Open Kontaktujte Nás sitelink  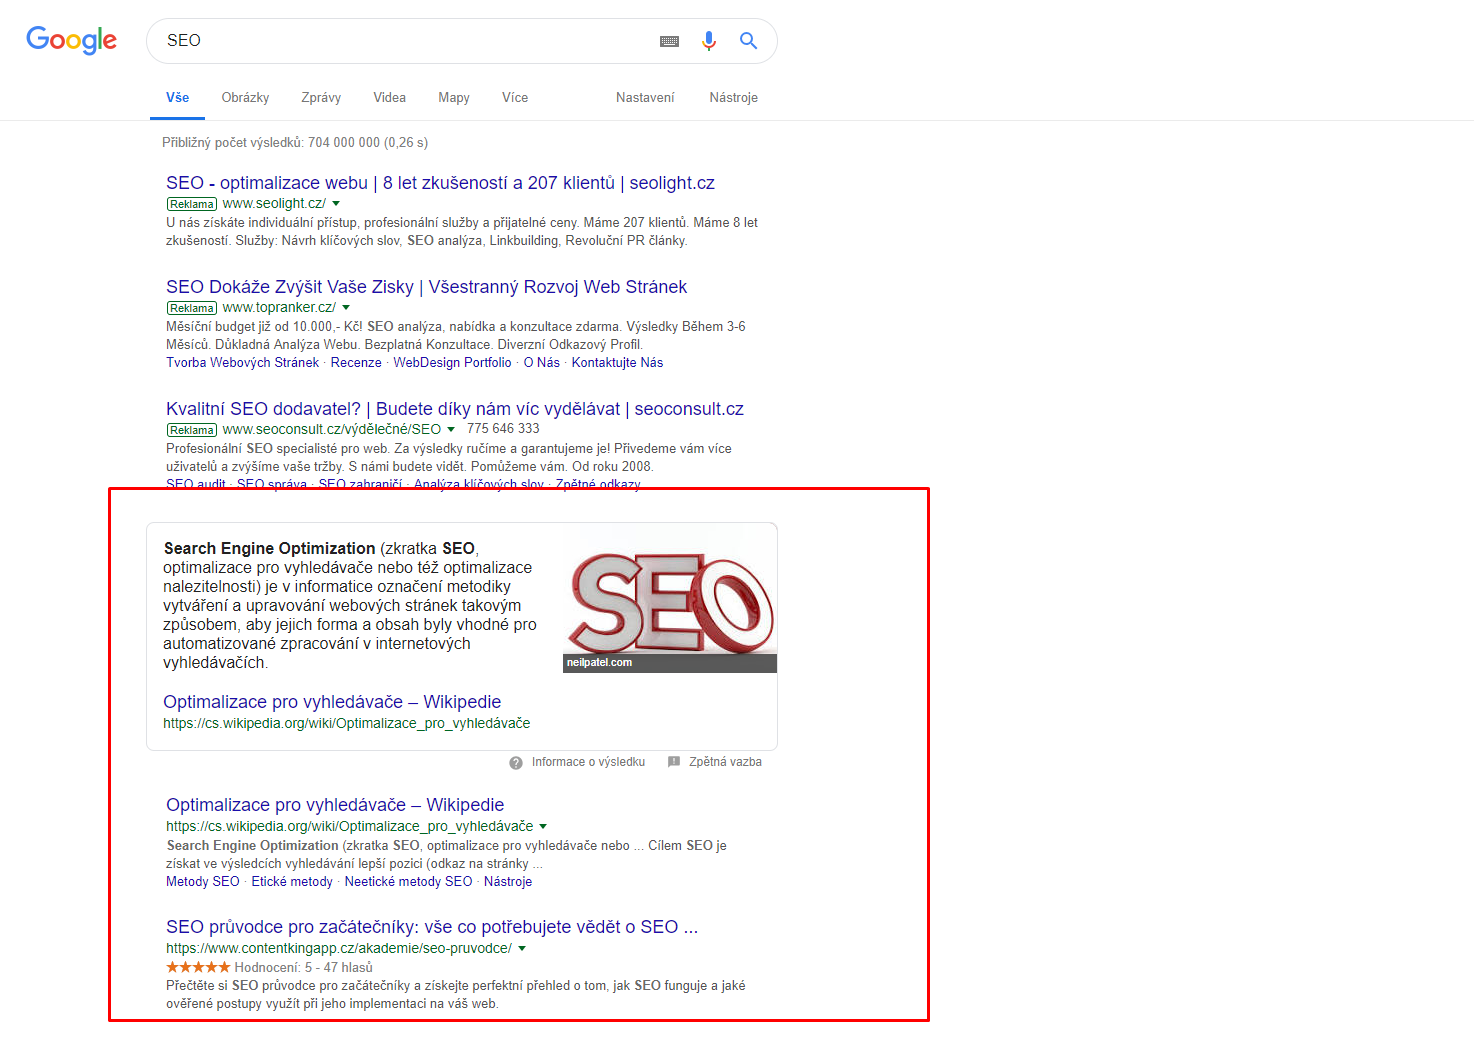(617, 363)
